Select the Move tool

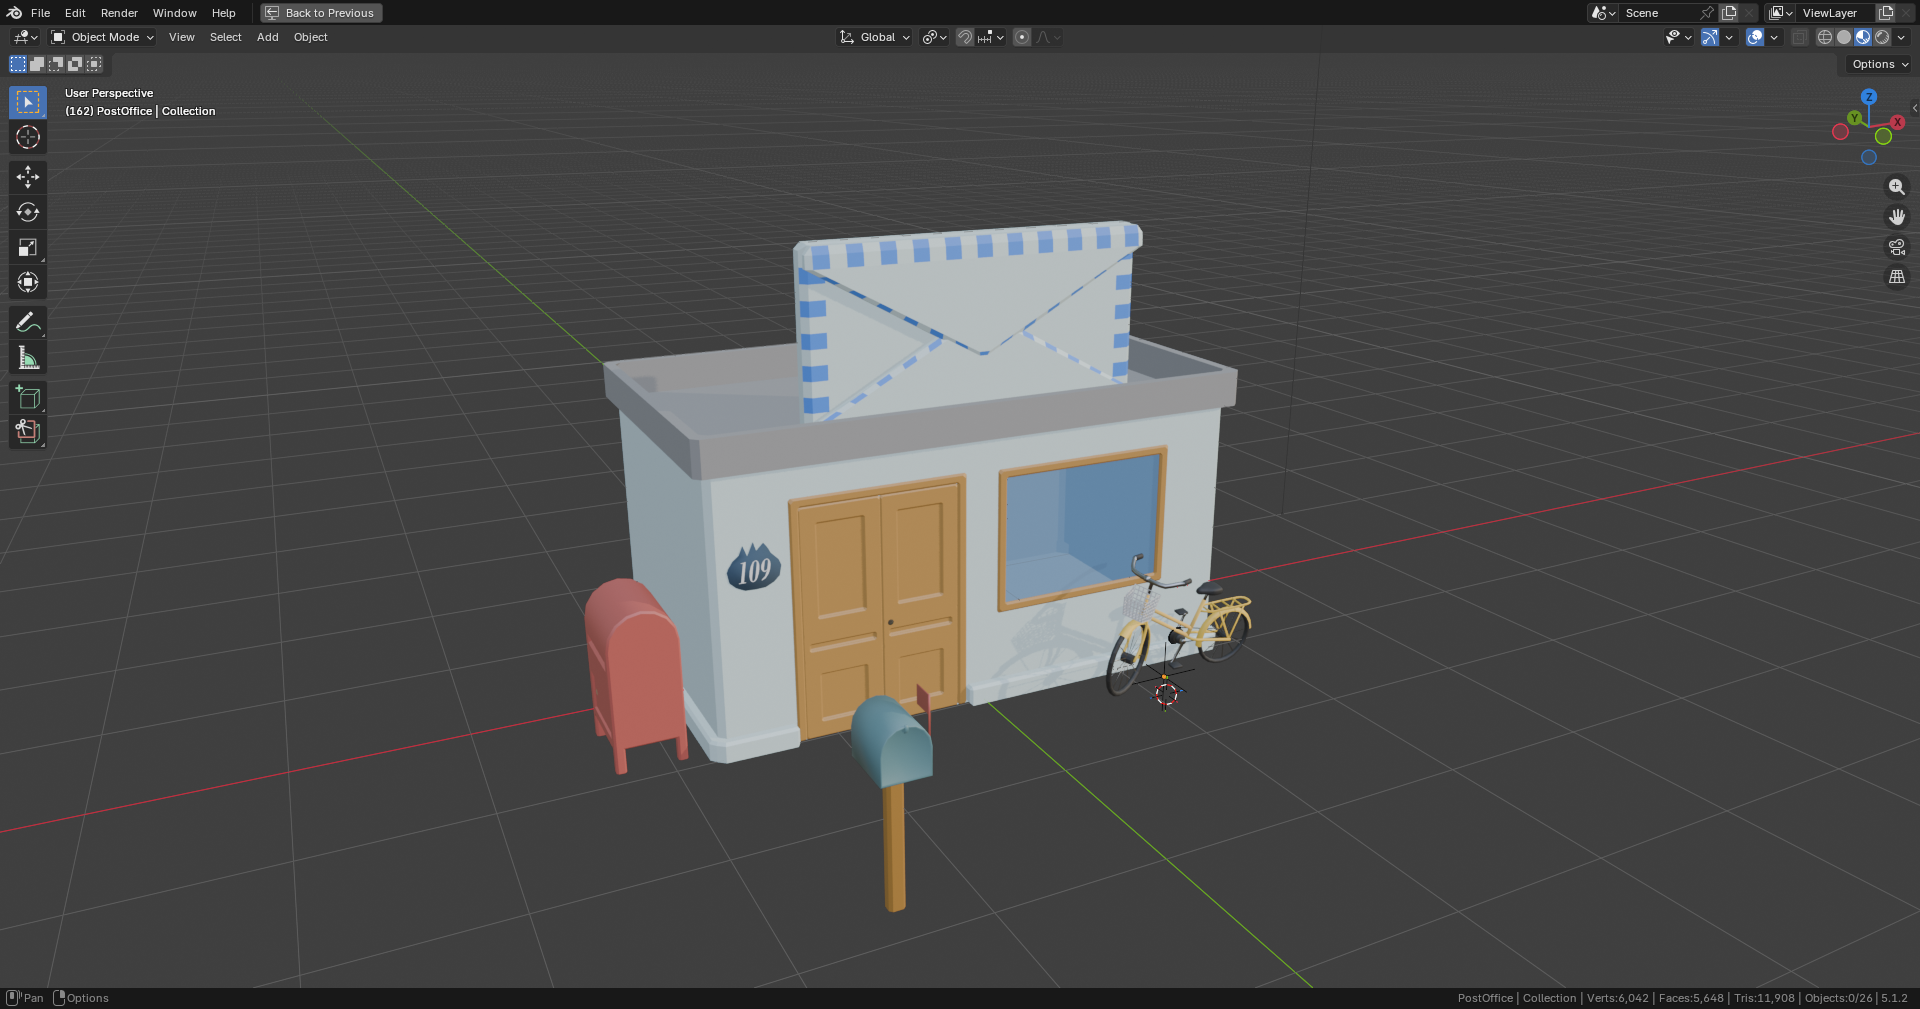point(28,177)
